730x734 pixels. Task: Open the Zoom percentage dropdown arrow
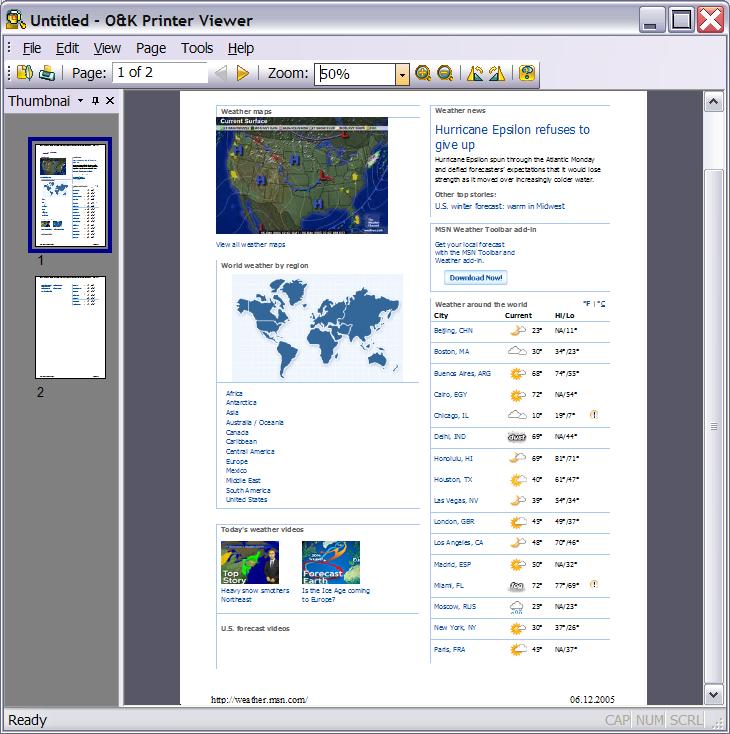[402, 74]
